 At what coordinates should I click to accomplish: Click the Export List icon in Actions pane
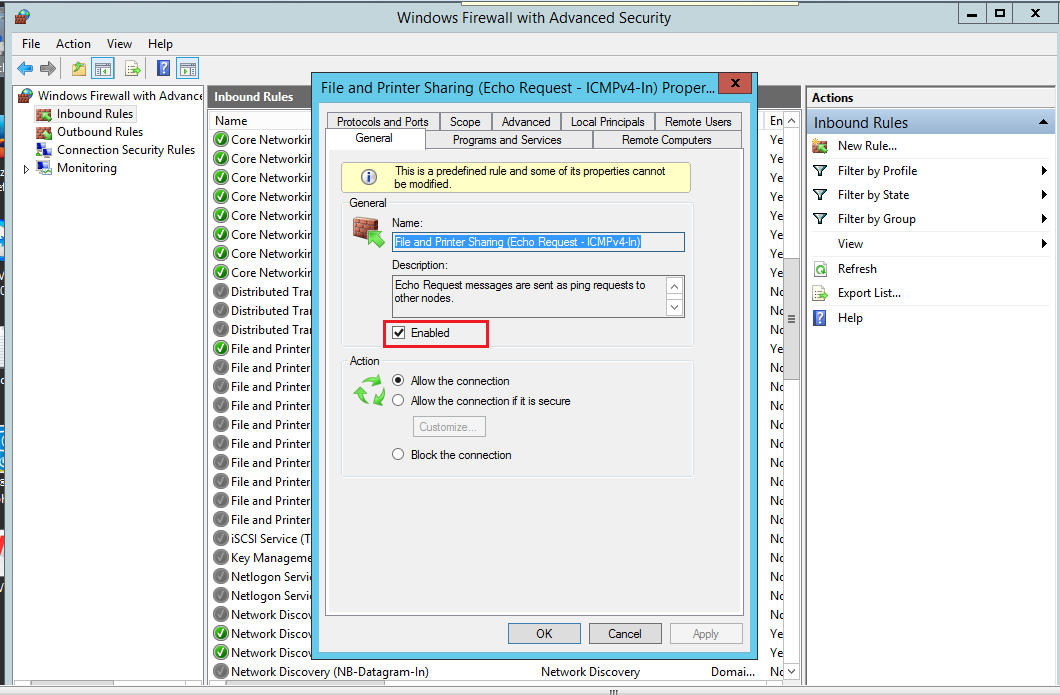coord(820,293)
